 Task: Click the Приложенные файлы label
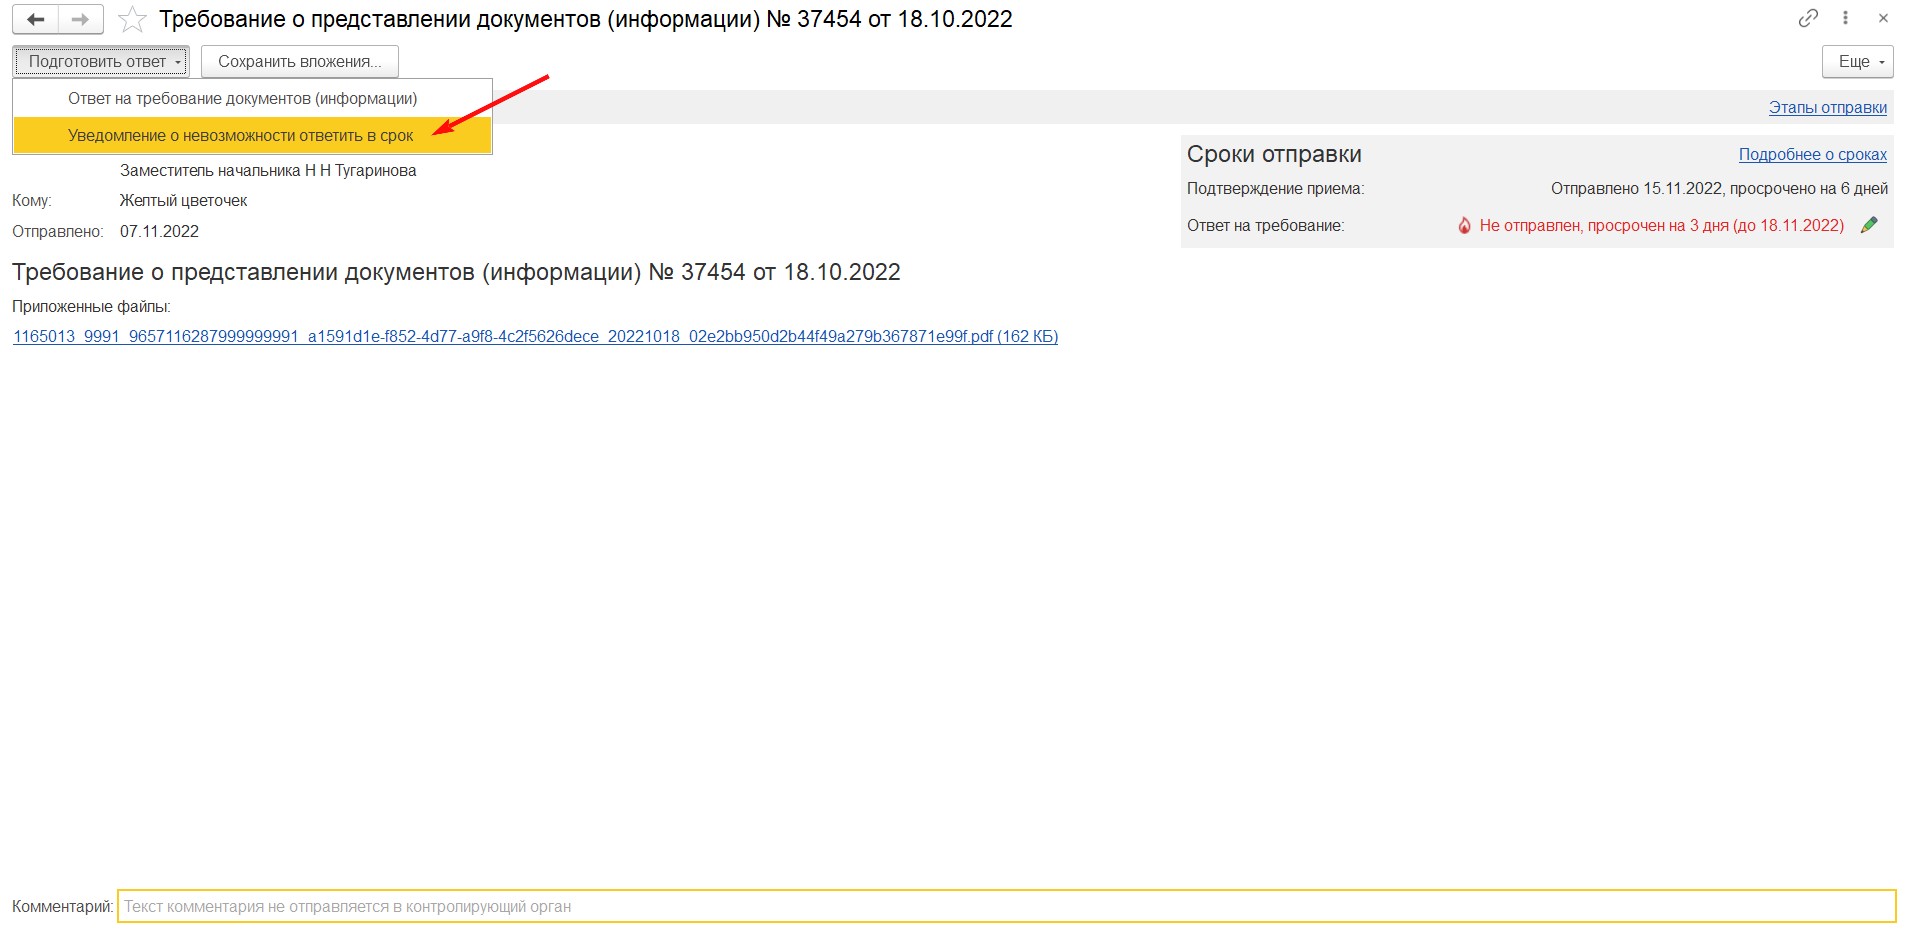[x=91, y=306]
